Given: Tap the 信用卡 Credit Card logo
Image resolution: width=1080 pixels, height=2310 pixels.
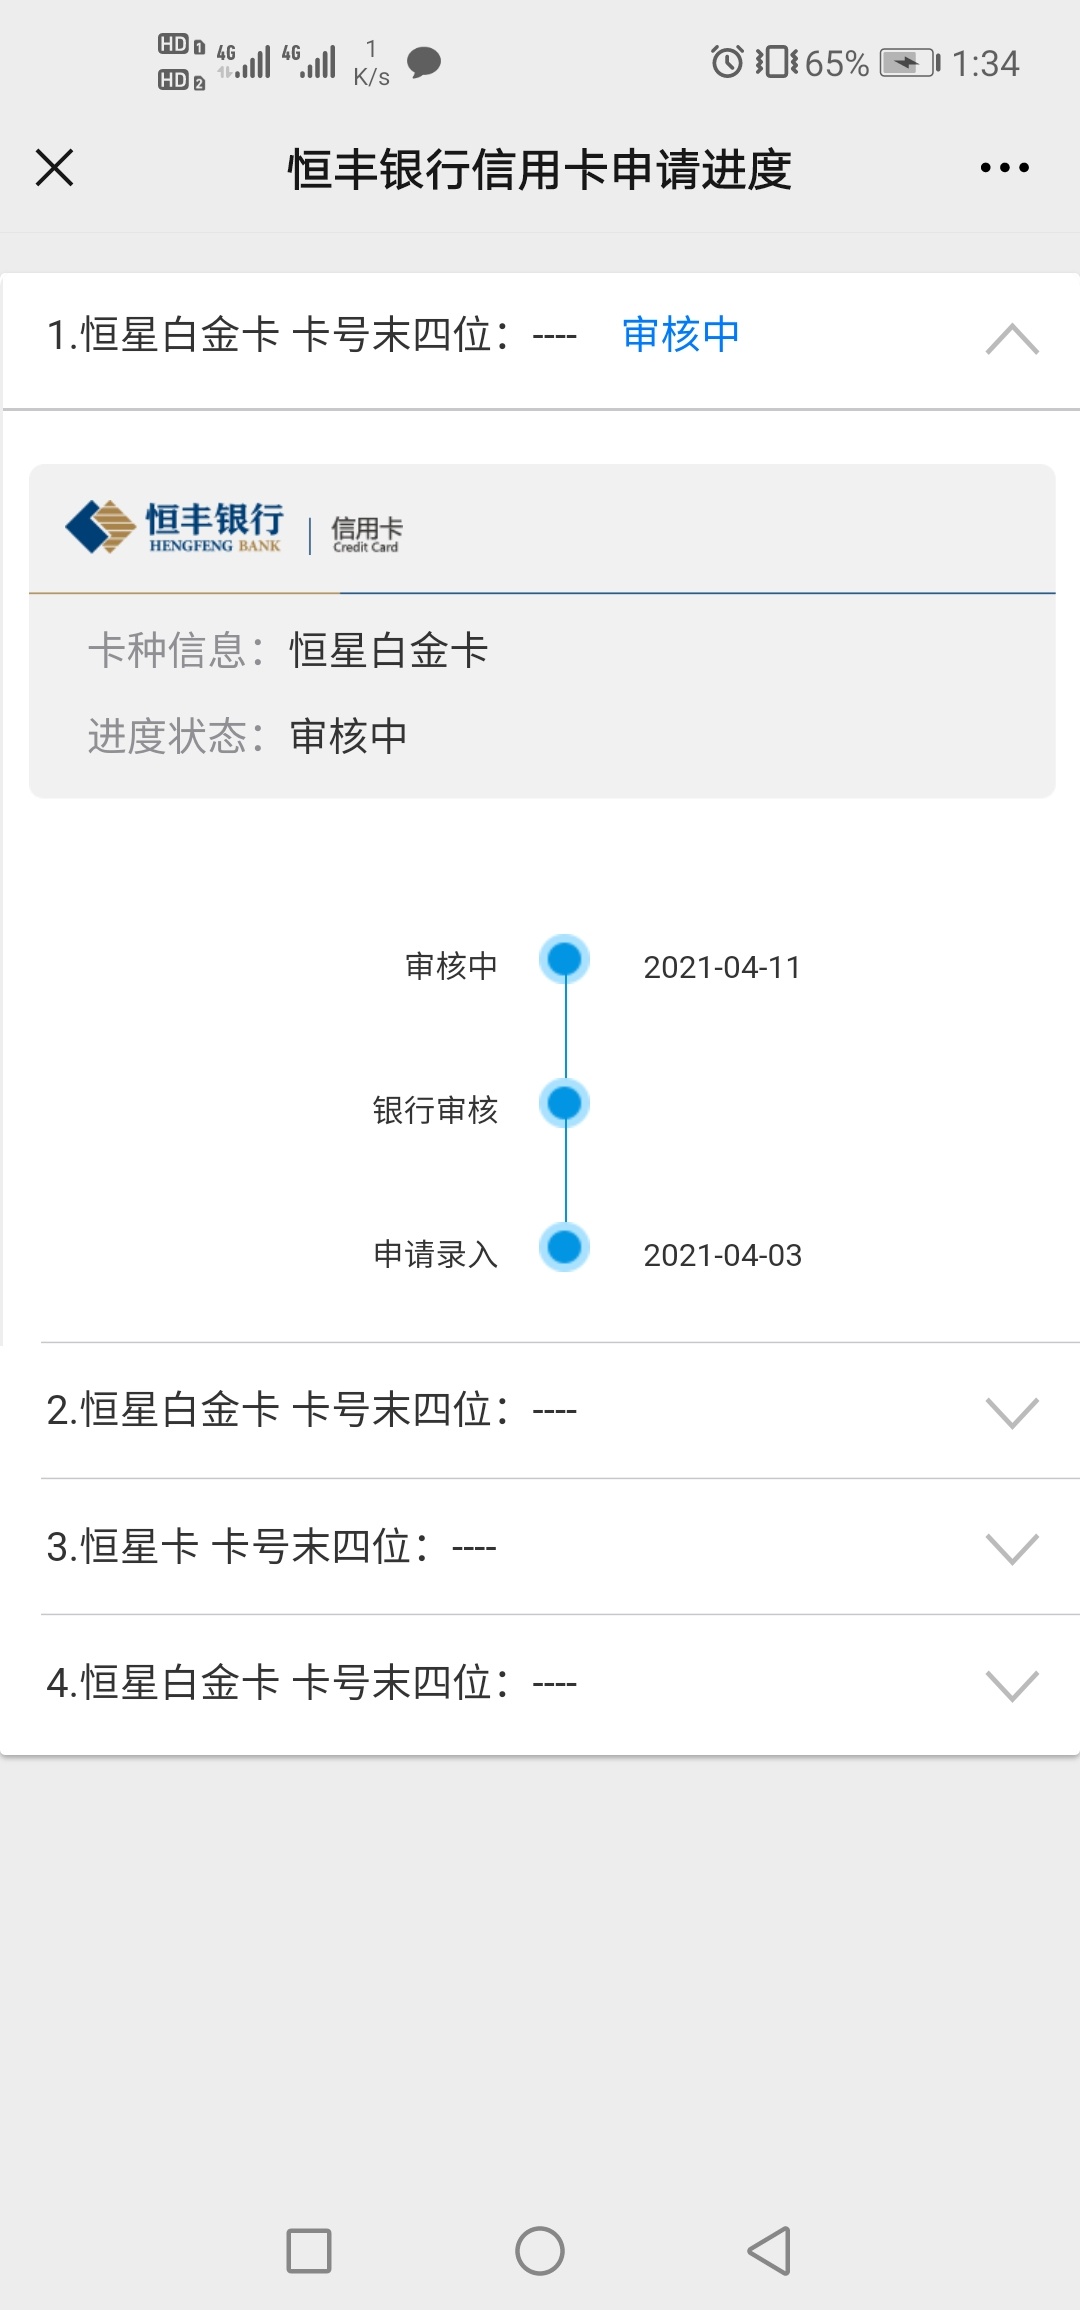Looking at the screenshot, I should [367, 534].
